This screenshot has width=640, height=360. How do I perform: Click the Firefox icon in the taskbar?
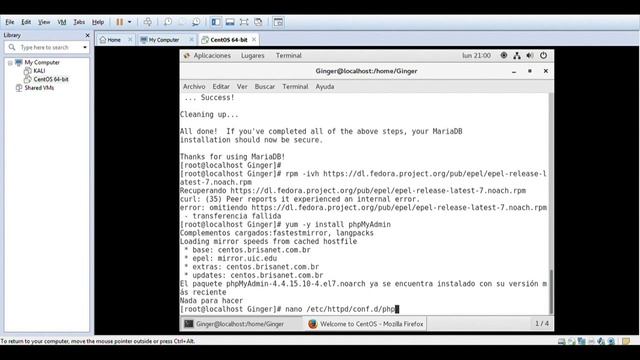(x=313, y=324)
